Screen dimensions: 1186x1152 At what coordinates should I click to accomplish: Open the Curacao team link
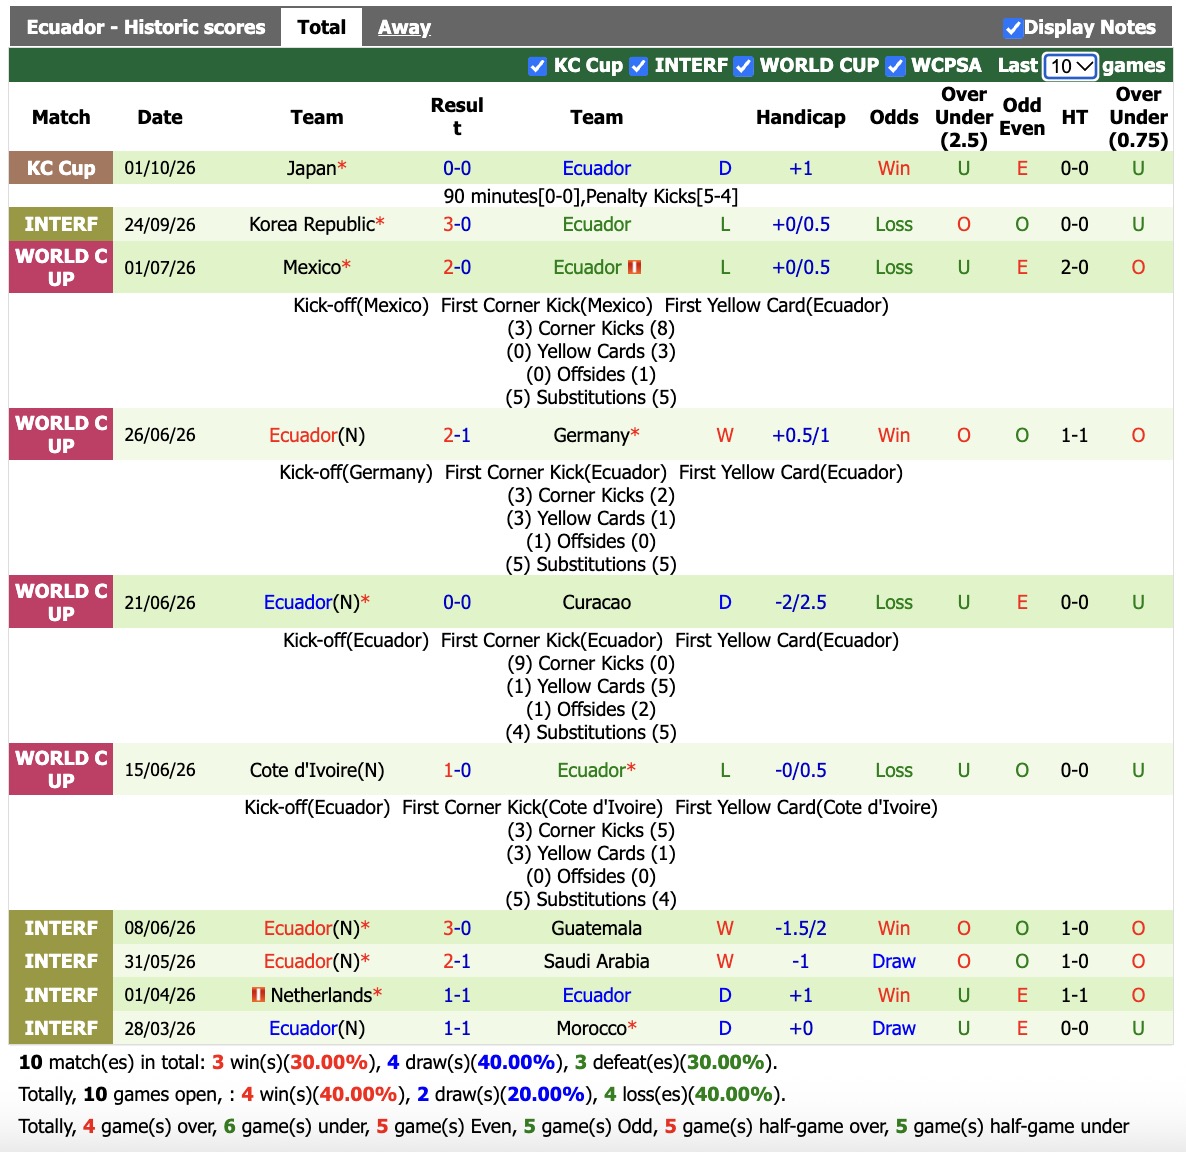597,602
